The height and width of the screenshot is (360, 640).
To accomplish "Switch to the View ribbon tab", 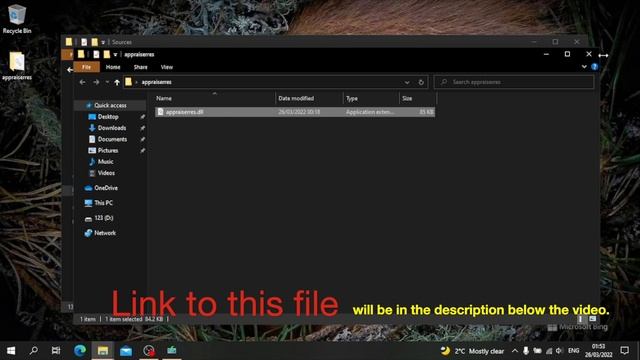I will 167,67.
